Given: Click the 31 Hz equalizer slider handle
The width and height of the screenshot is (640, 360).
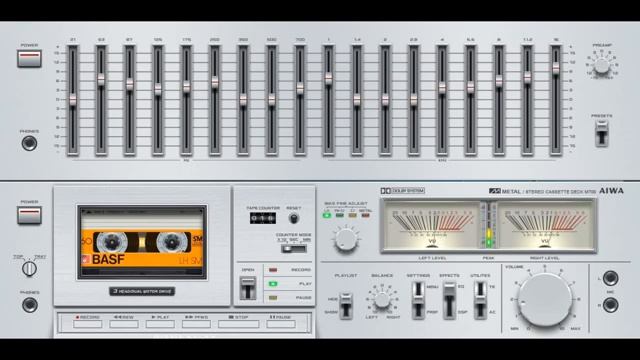Looking at the screenshot, I should 73,100.
